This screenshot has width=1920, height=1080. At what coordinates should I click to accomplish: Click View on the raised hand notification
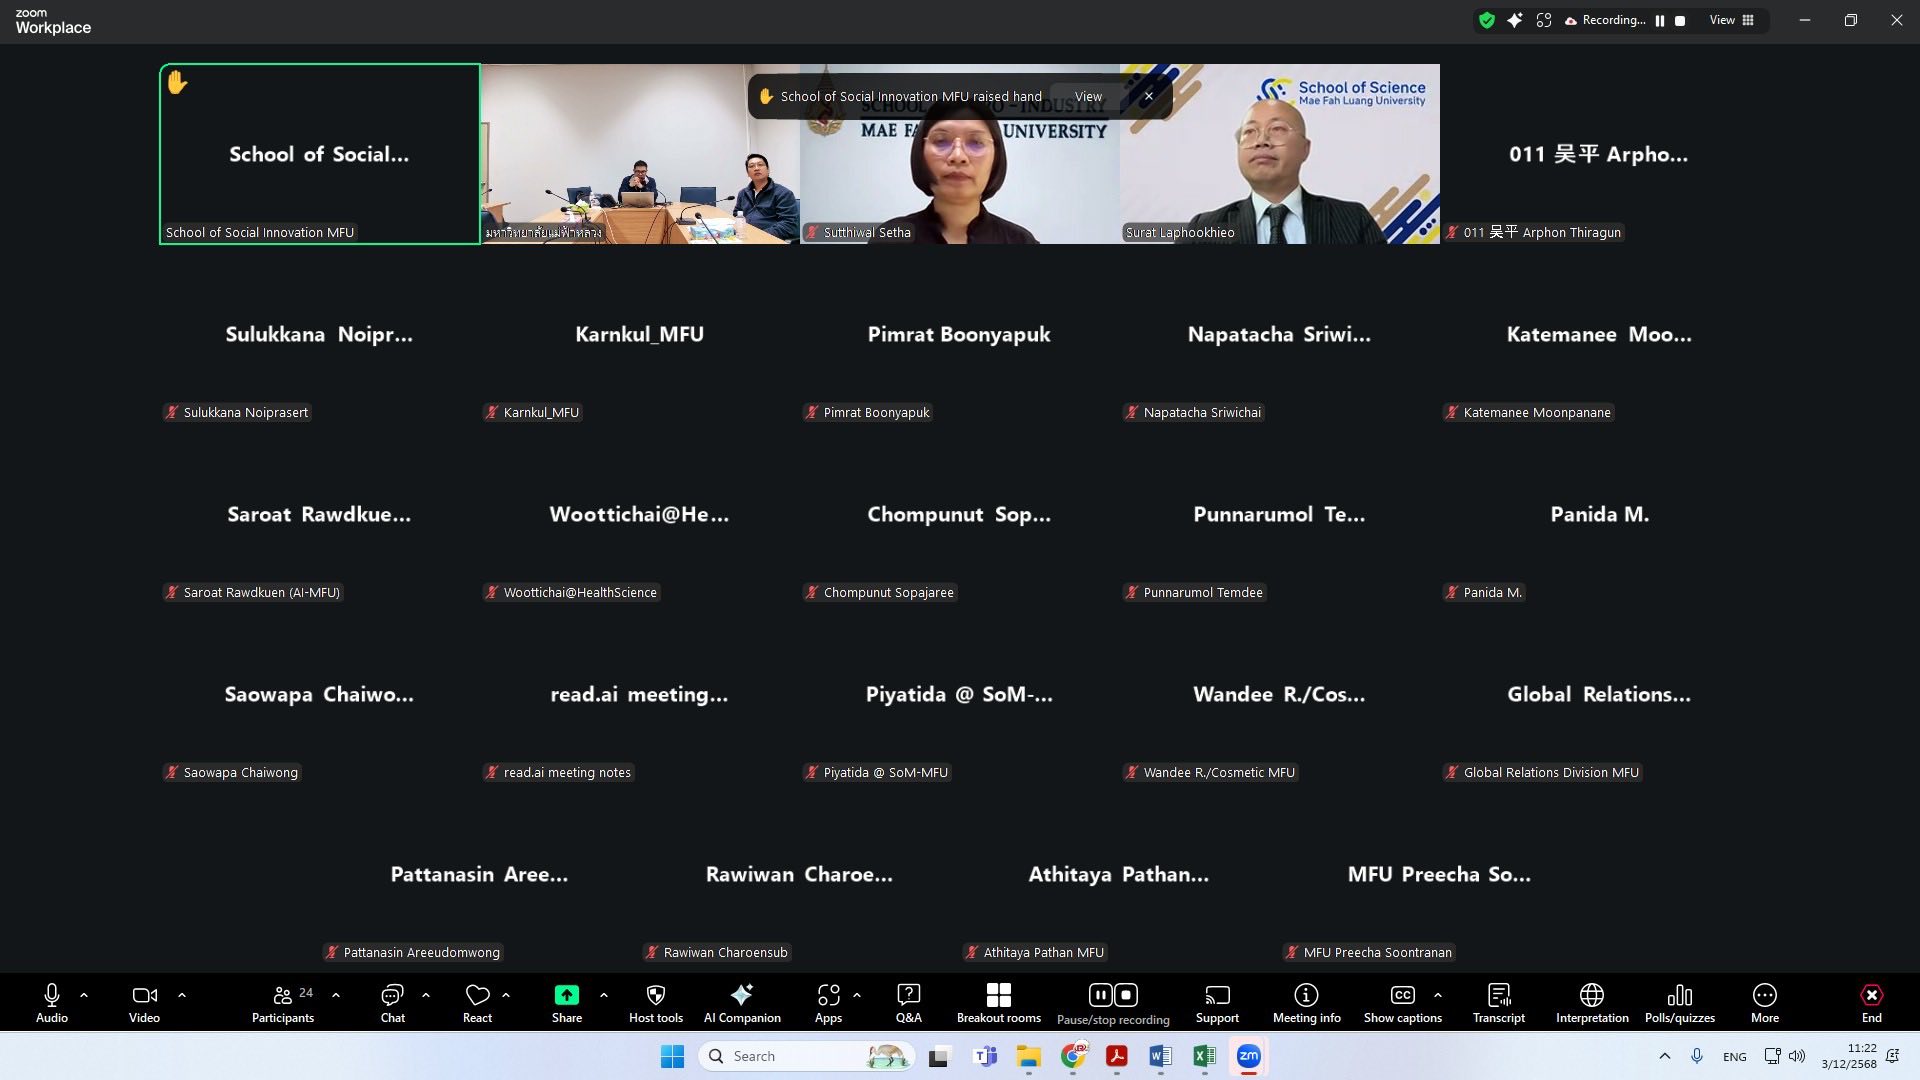1088,97
